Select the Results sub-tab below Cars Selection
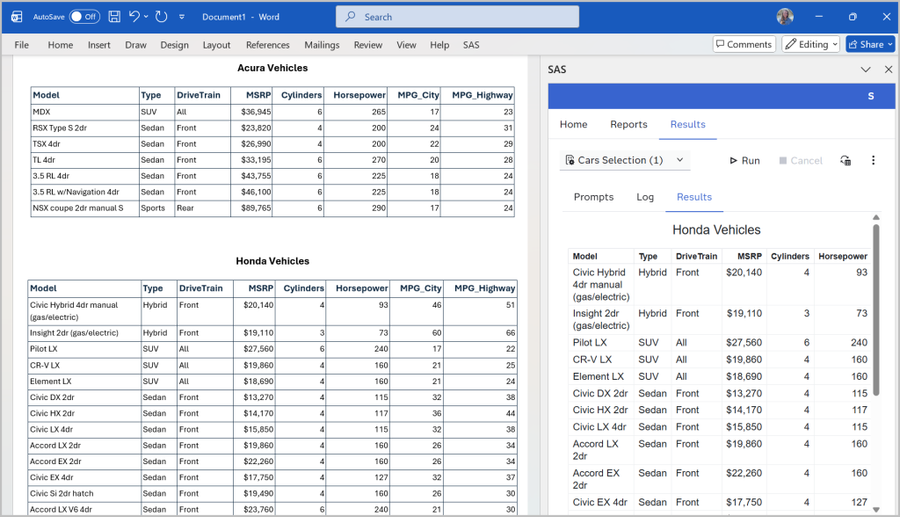Screen dimensions: 900x517 point(694,197)
